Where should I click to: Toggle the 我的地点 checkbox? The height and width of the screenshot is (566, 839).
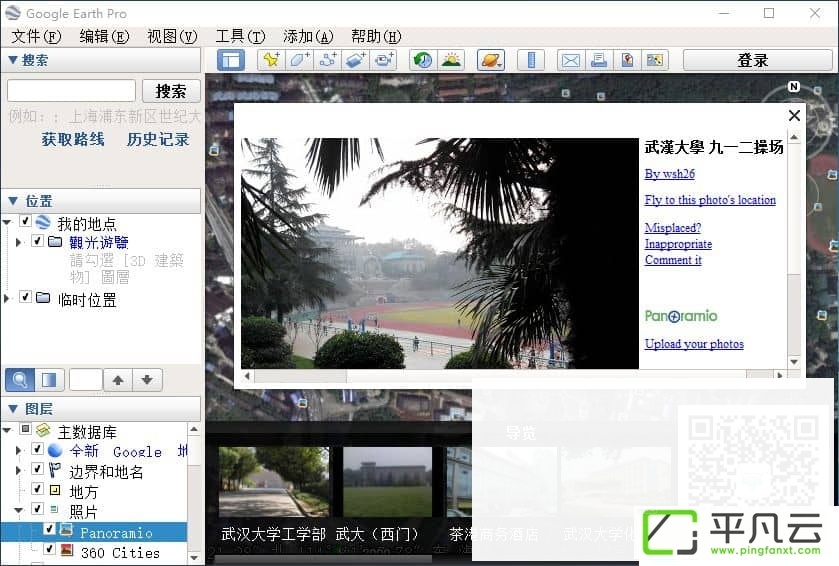[x=25, y=221]
